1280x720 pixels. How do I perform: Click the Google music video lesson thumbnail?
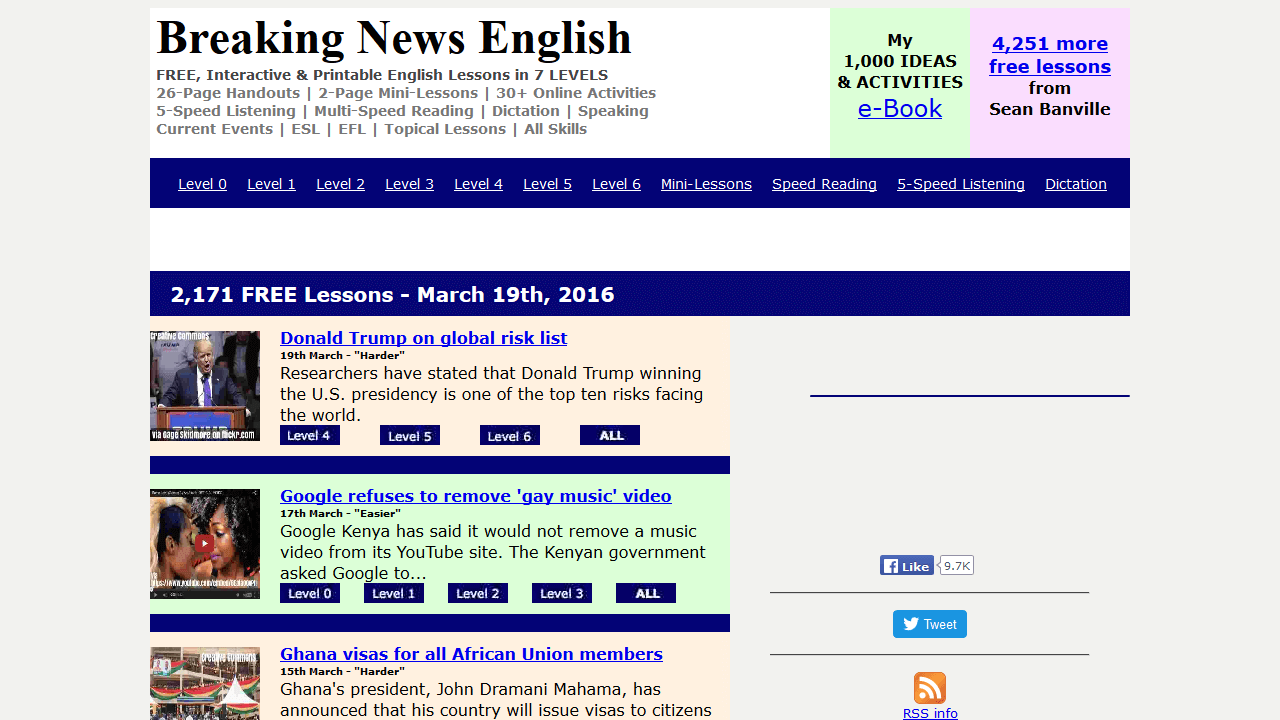[x=205, y=544]
